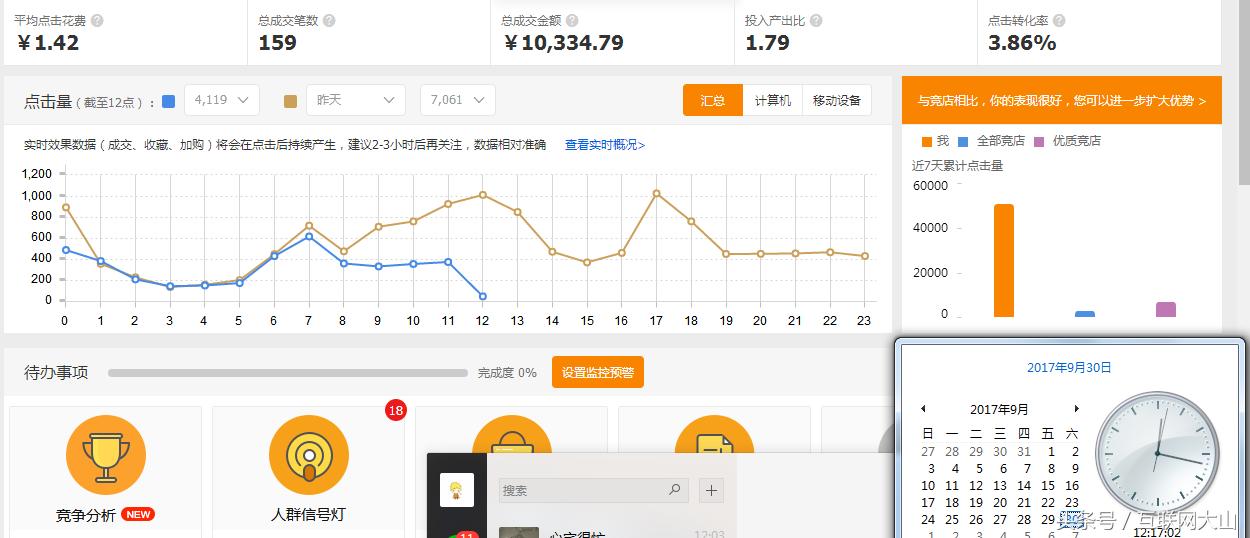Click 1.79 ROI value
The width and height of the screenshot is (1250, 538).
click(767, 43)
